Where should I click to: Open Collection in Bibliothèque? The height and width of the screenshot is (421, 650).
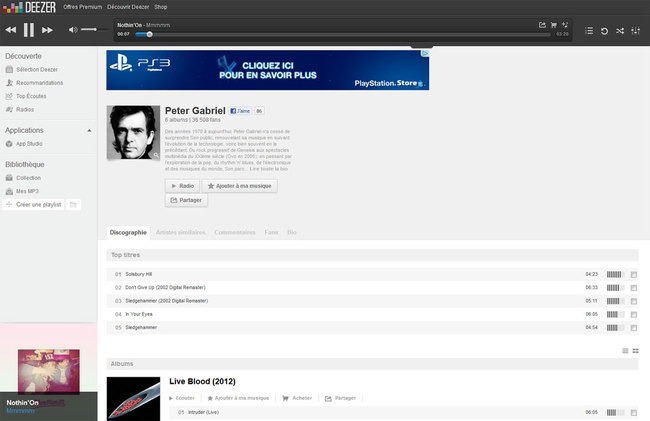(x=28, y=178)
